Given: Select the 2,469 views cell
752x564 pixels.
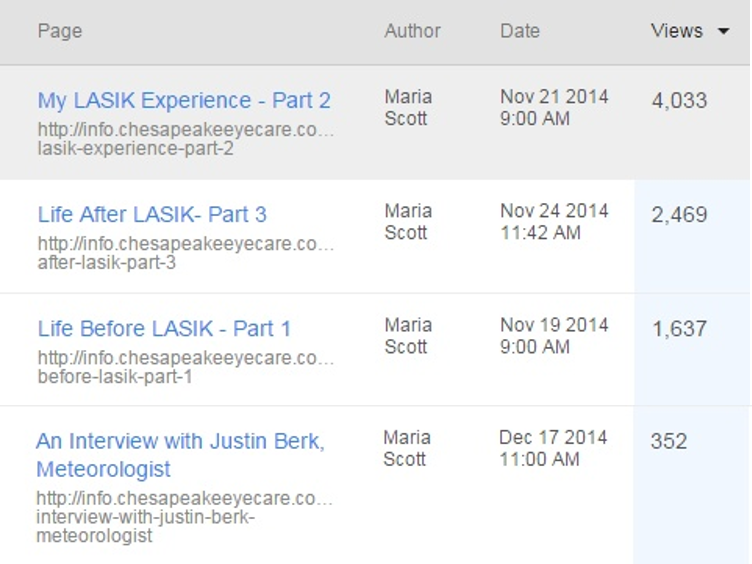Looking at the screenshot, I should [x=679, y=214].
